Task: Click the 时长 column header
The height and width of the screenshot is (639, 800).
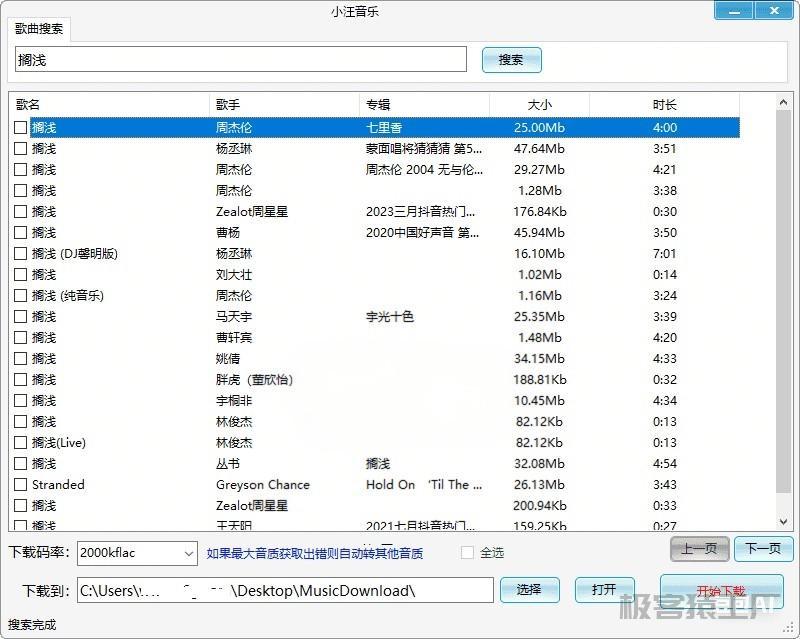Action: tap(664, 105)
